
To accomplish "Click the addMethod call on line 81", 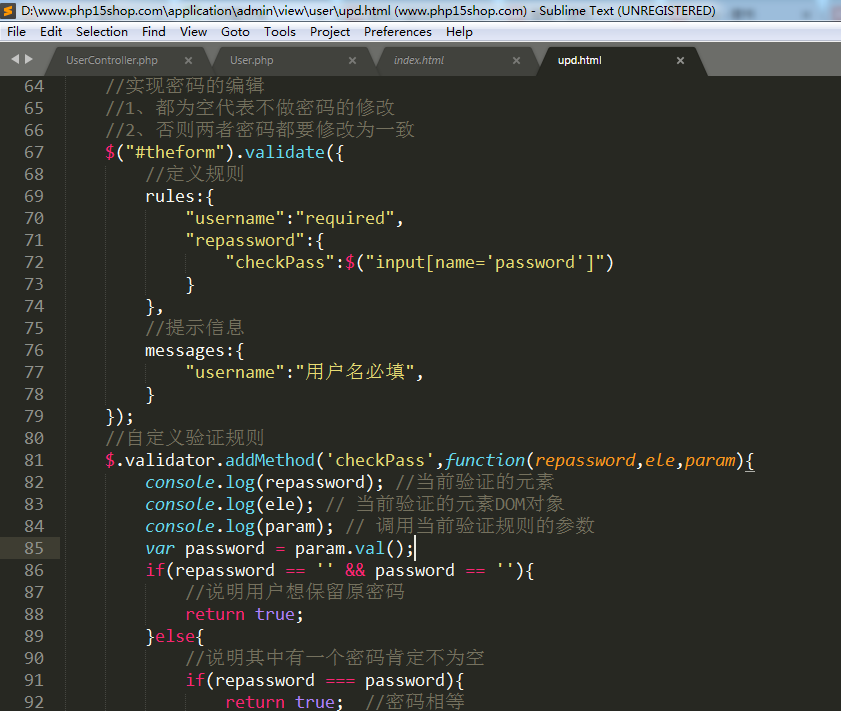I will [266, 460].
